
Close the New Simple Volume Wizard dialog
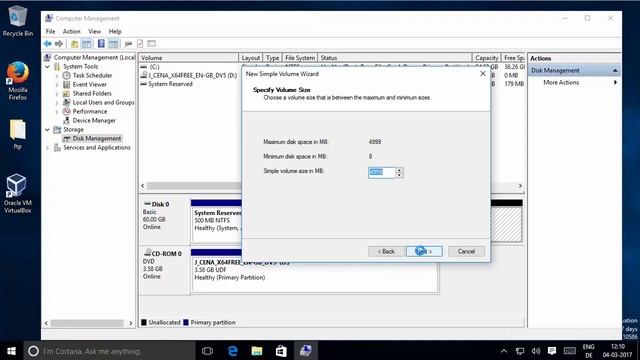tap(483, 74)
